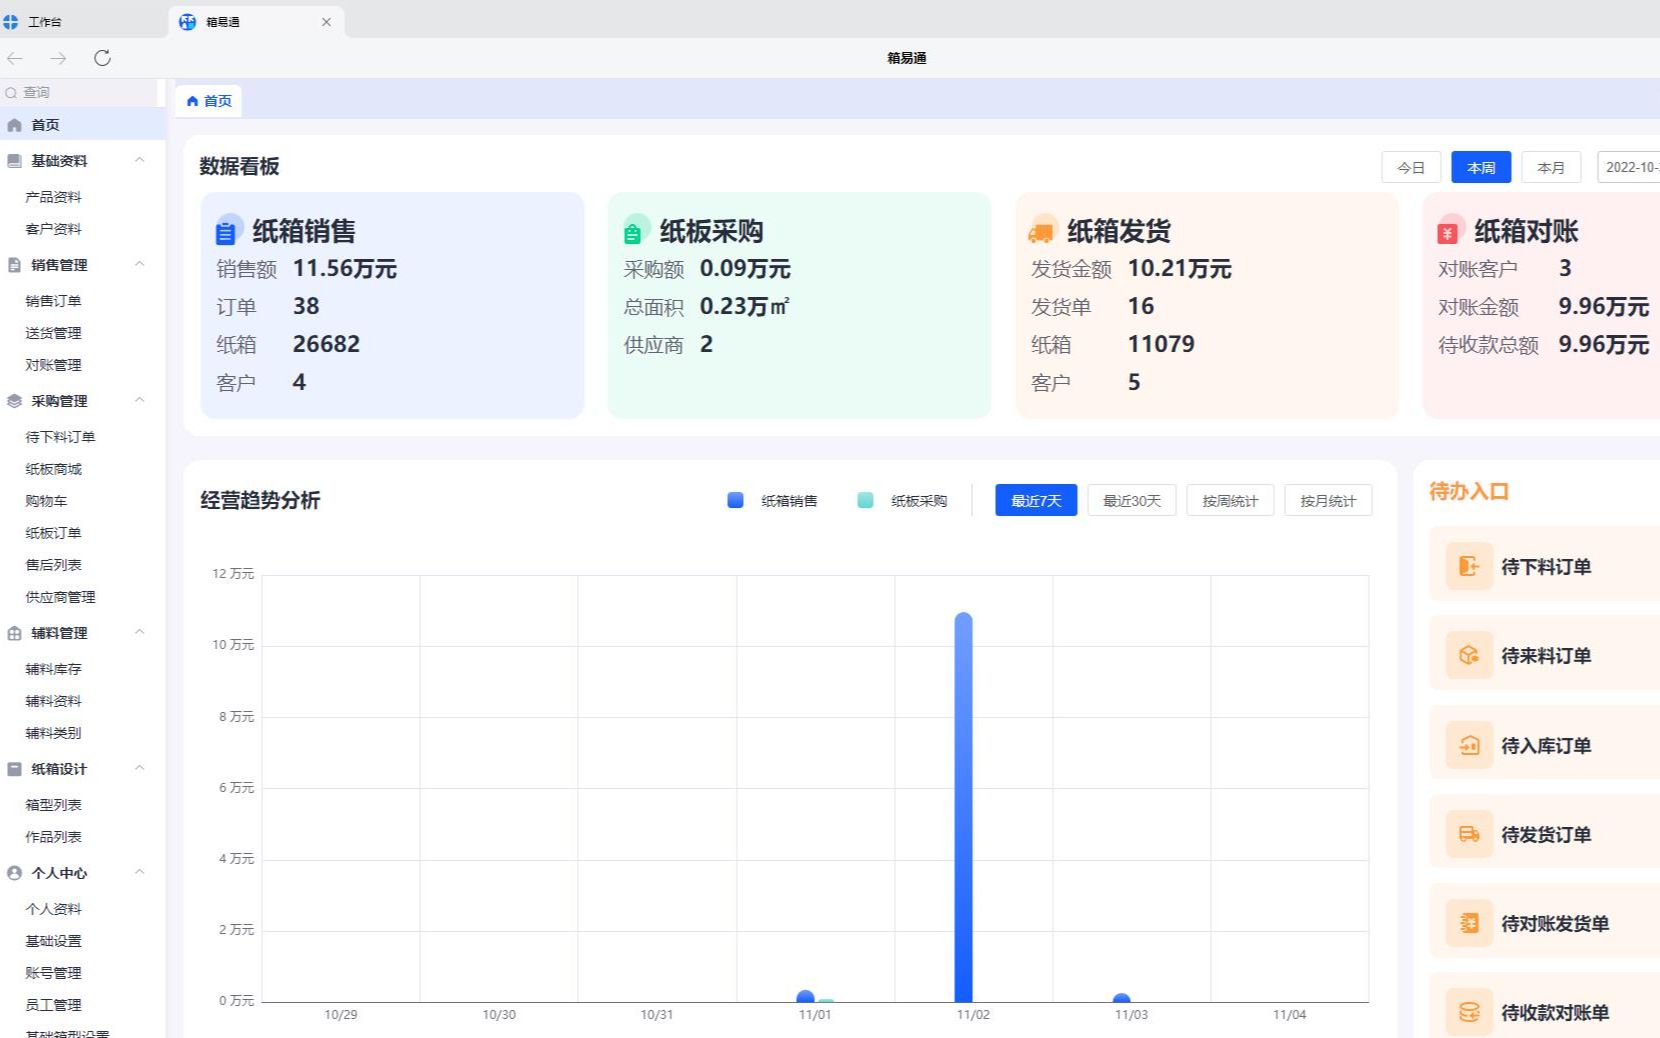This screenshot has width=1660, height=1038.
Task: Open 员工管理 sidebar item
Action: [x=53, y=1005]
